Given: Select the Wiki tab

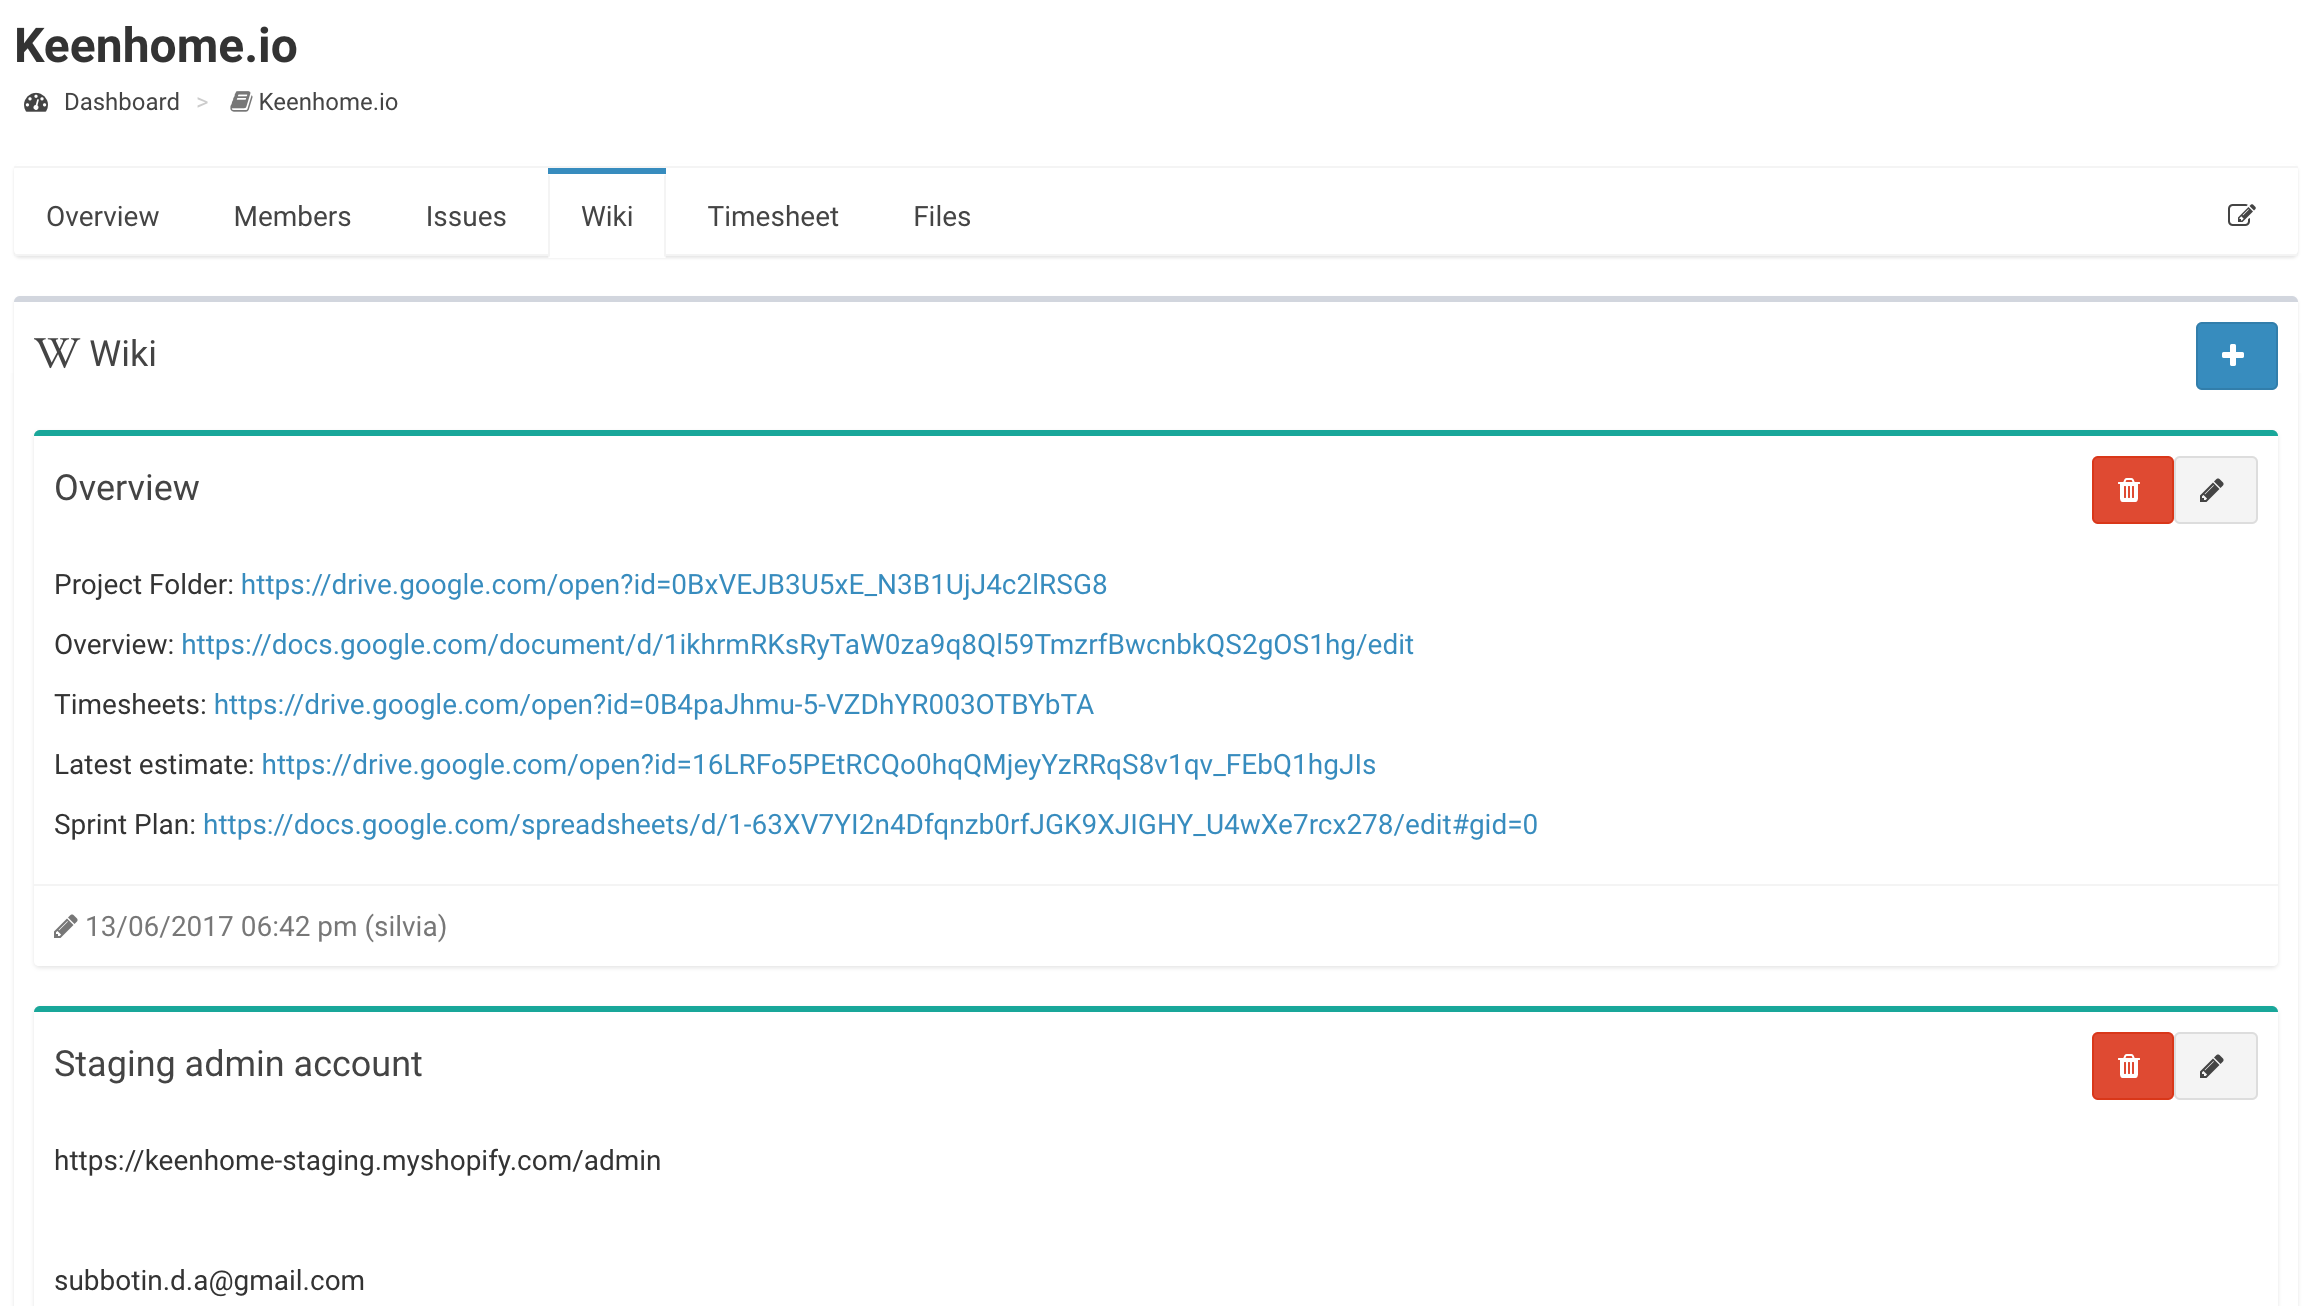Looking at the screenshot, I should pyautogui.click(x=607, y=216).
